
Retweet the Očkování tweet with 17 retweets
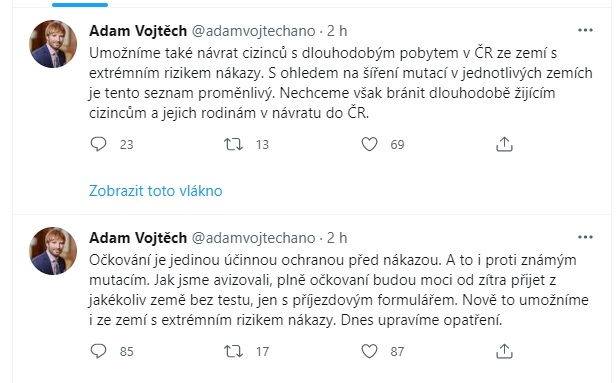(x=233, y=351)
